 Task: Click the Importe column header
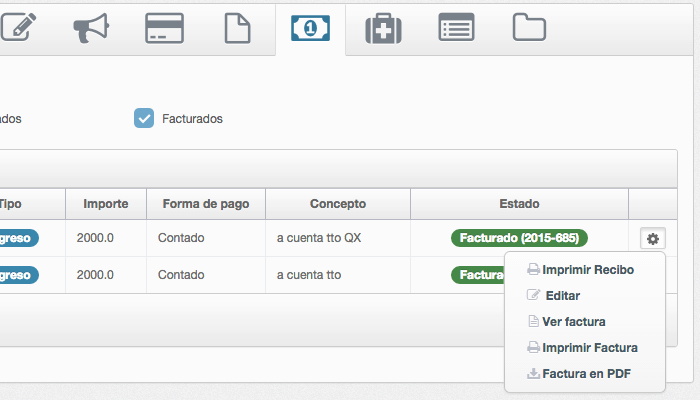coord(106,204)
